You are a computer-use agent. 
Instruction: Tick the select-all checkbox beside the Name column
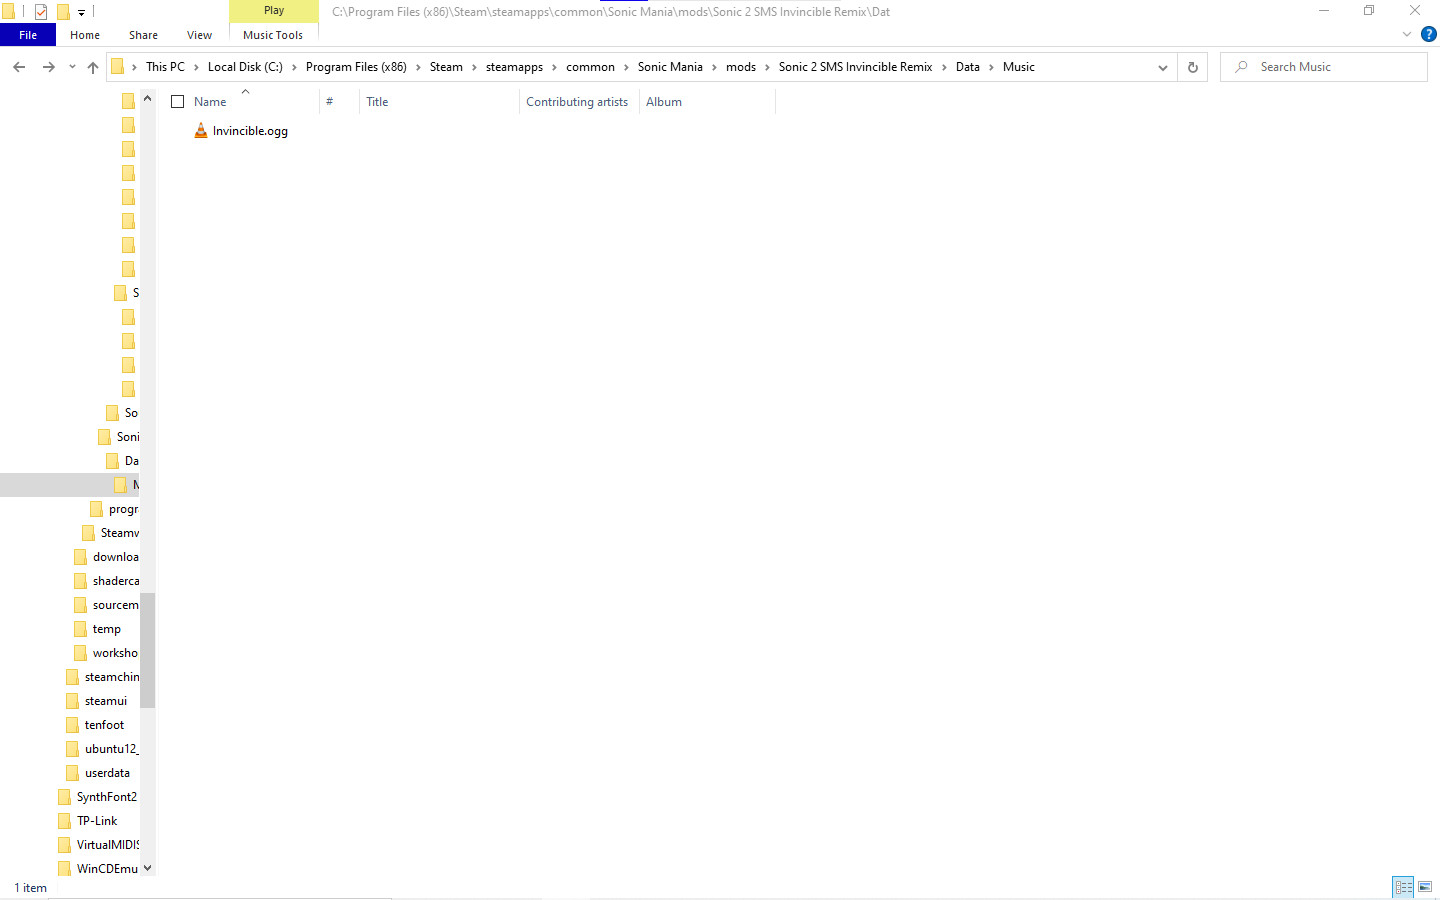(x=178, y=102)
